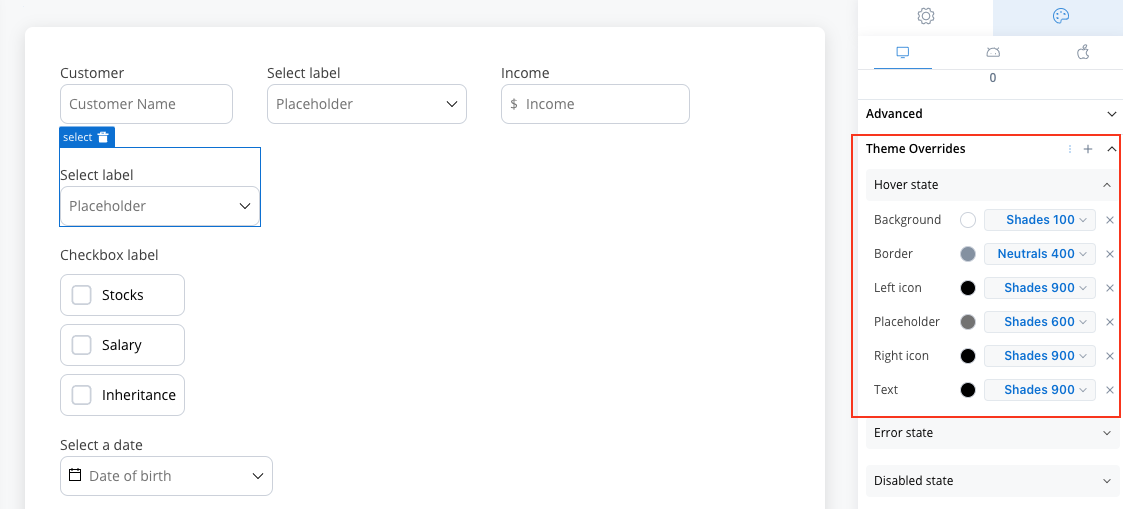Check the Inheritance checkbox
1123x509 pixels.
[x=82, y=395]
